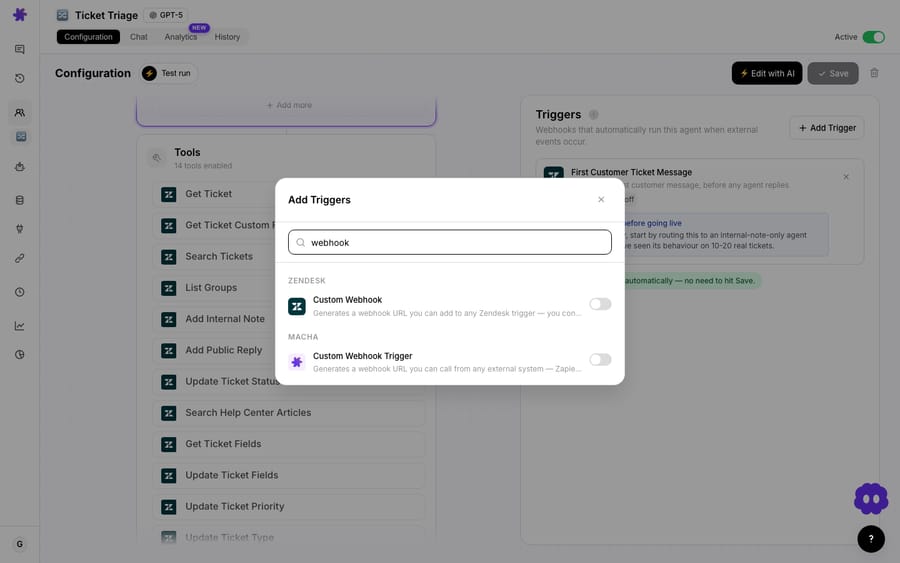Click the Zendesk icon next to Add Internal Note
Screen dimensions: 900x563
pyautogui.click(x=169, y=319)
